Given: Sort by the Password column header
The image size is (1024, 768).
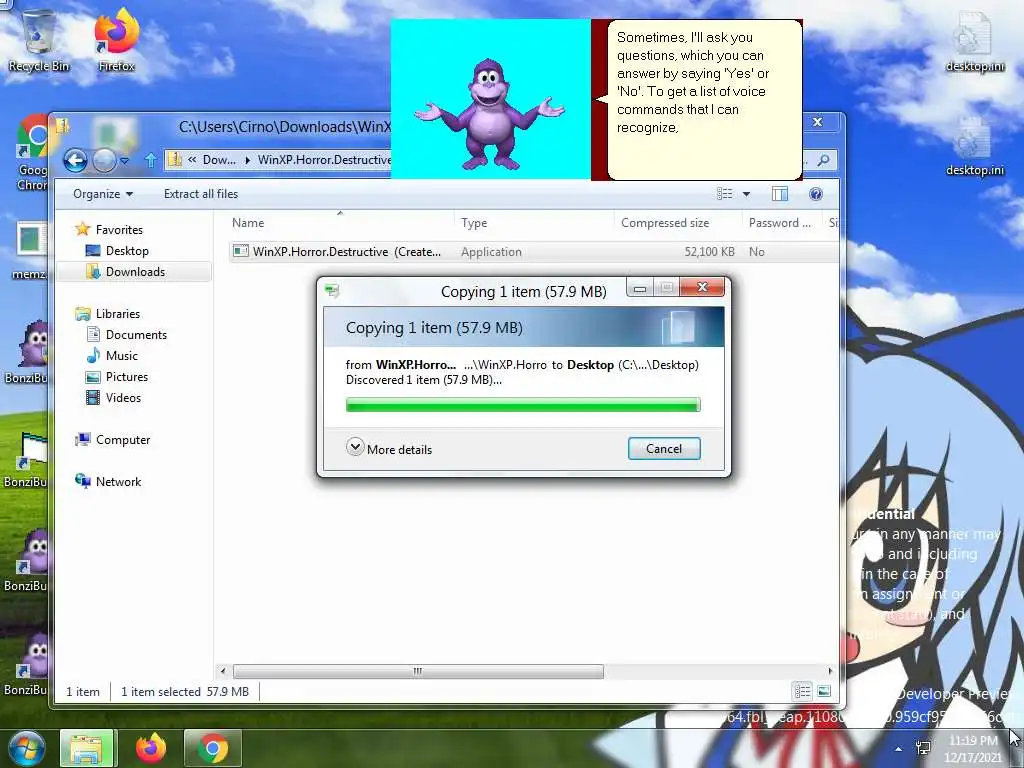Looking at the screenshot, I should pyautogui.click(x=782, y=223).
